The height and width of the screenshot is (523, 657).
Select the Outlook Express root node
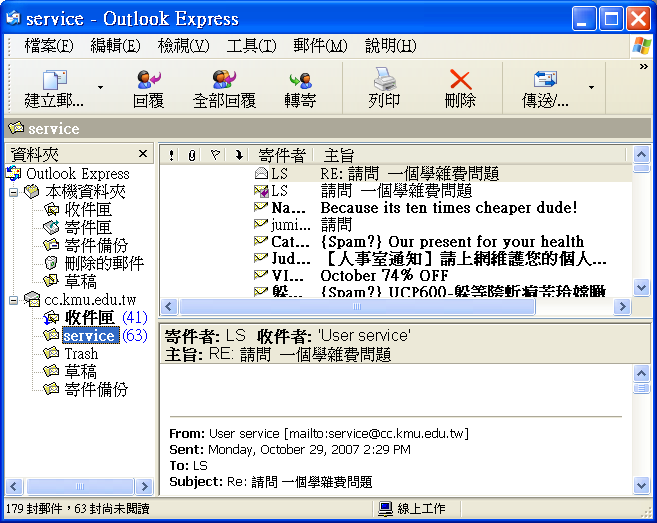78,173
